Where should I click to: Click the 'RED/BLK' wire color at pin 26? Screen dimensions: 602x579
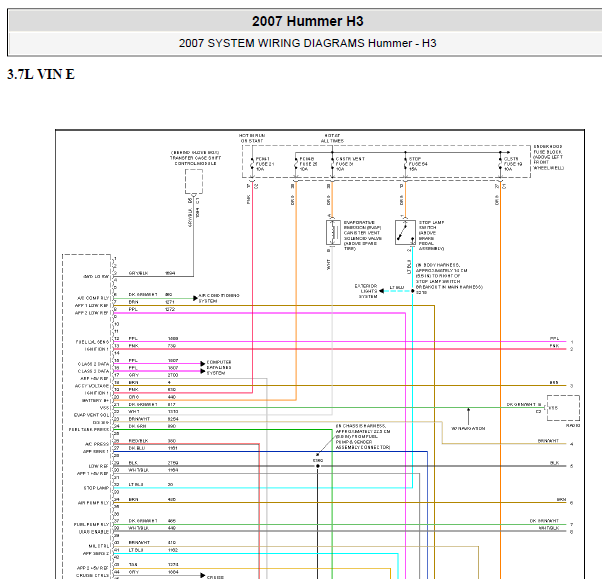click(138, 441)
